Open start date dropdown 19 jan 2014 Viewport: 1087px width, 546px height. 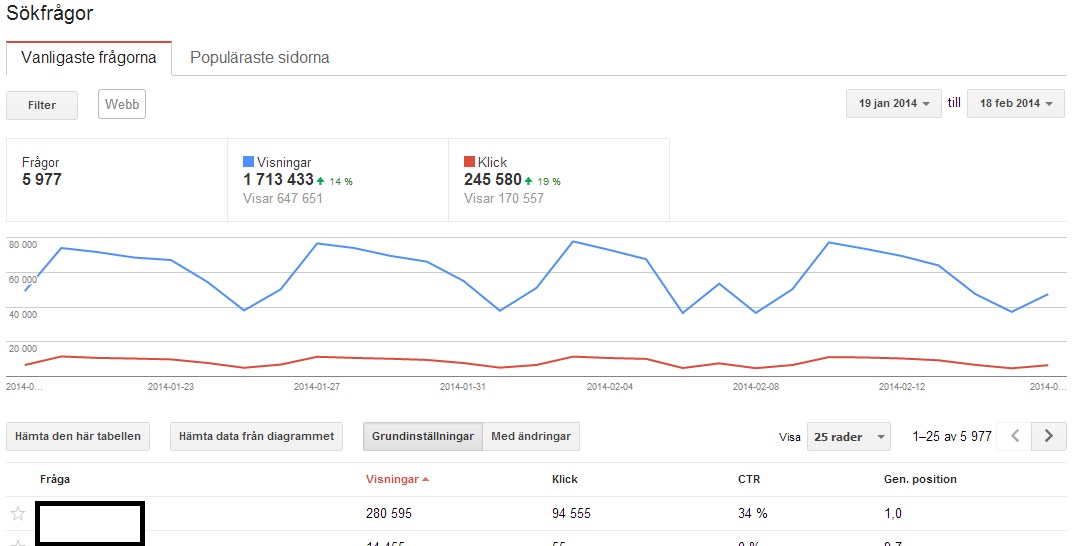click(x=894, y=103)
